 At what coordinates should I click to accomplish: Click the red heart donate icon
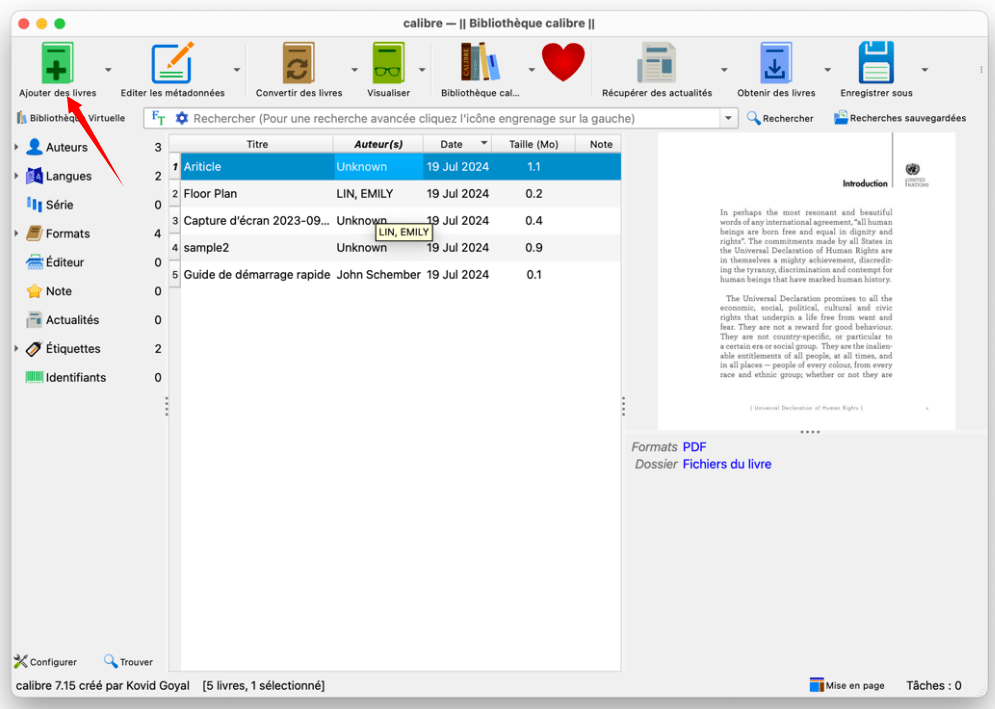point(563,62)
